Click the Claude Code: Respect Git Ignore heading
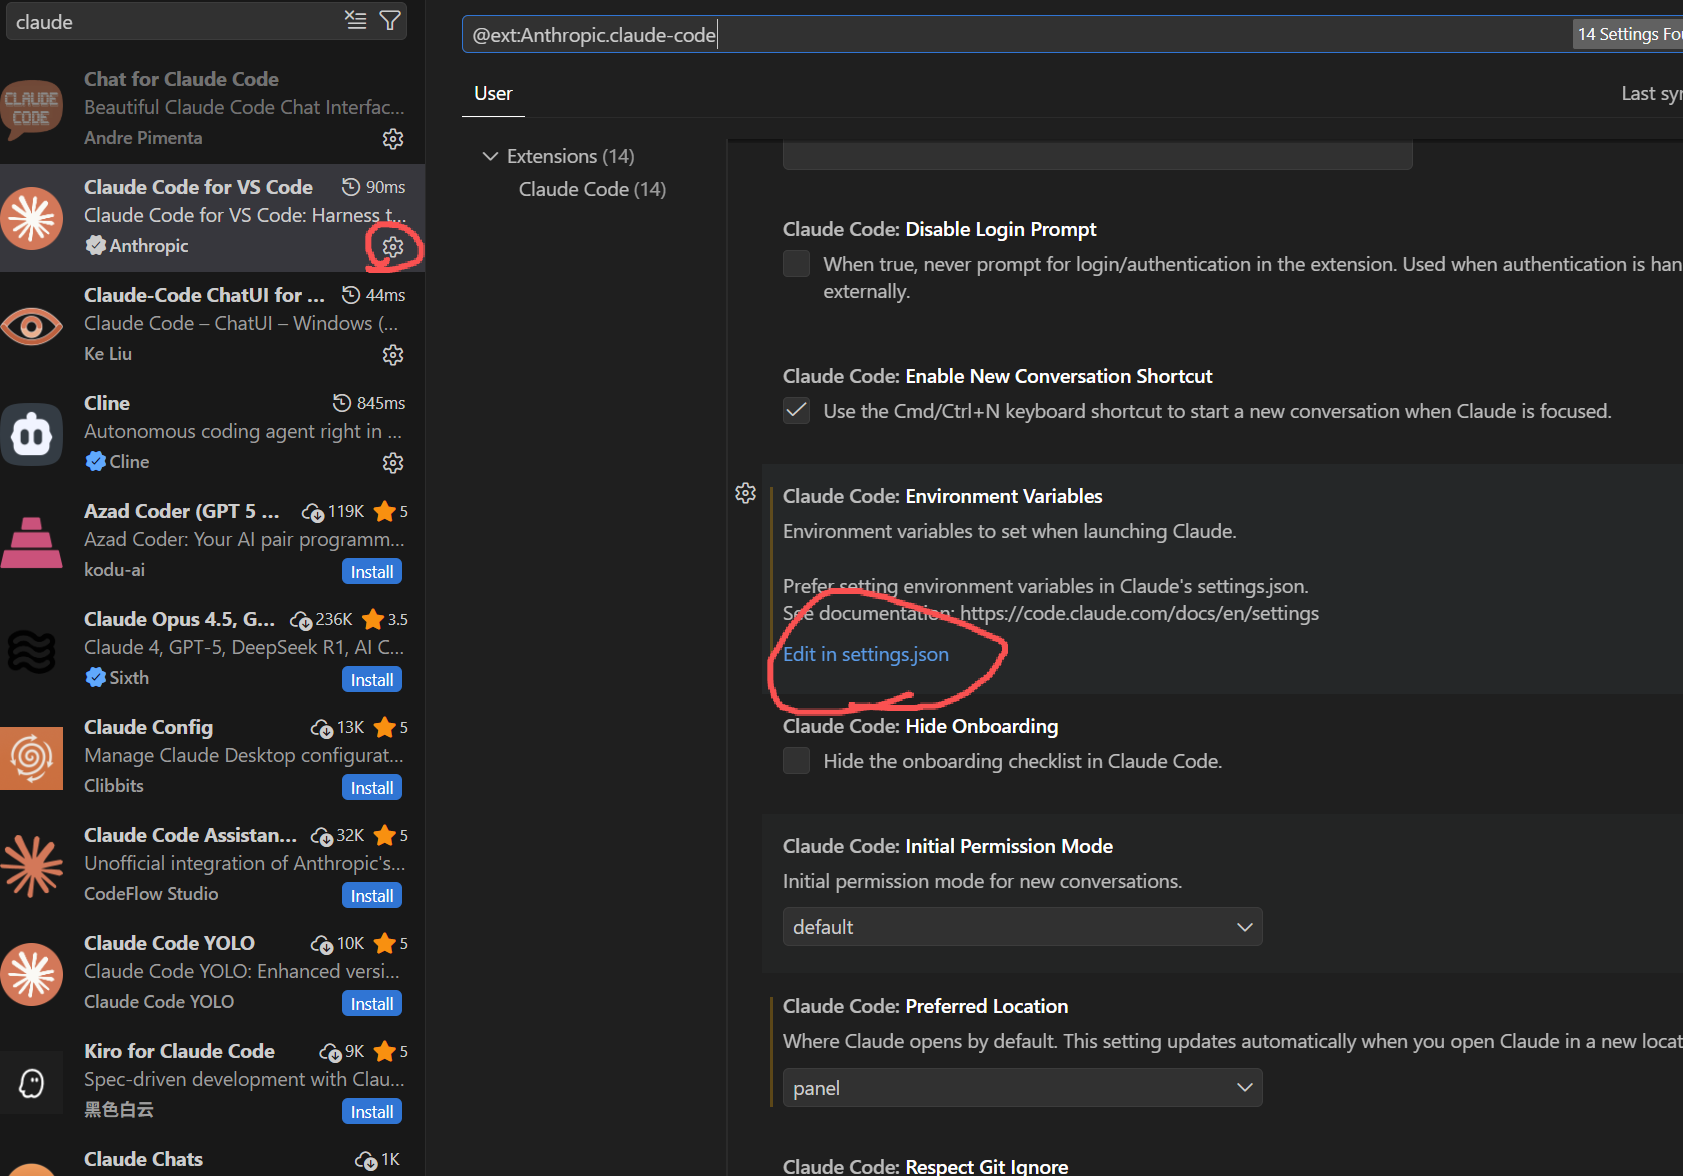This screenshot has width=1683, height=1176. pos(925,1166)
